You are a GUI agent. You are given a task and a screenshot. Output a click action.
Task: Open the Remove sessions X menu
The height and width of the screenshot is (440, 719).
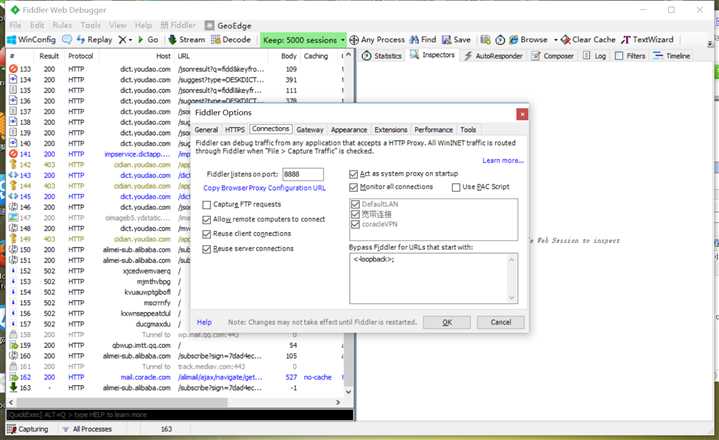pyautogui.click(x=125, y=40)
